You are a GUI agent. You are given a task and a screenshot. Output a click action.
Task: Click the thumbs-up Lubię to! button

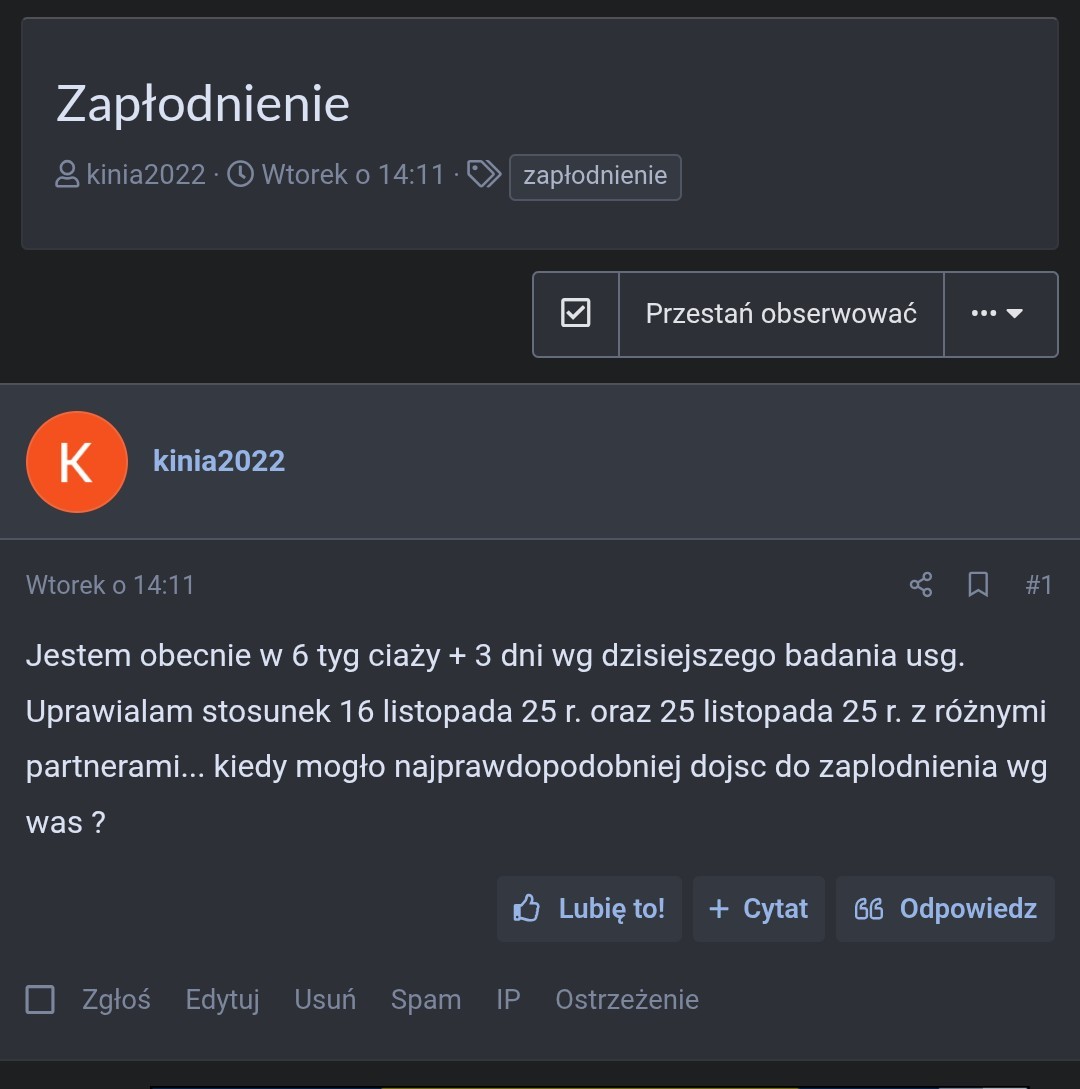[589, 908]
